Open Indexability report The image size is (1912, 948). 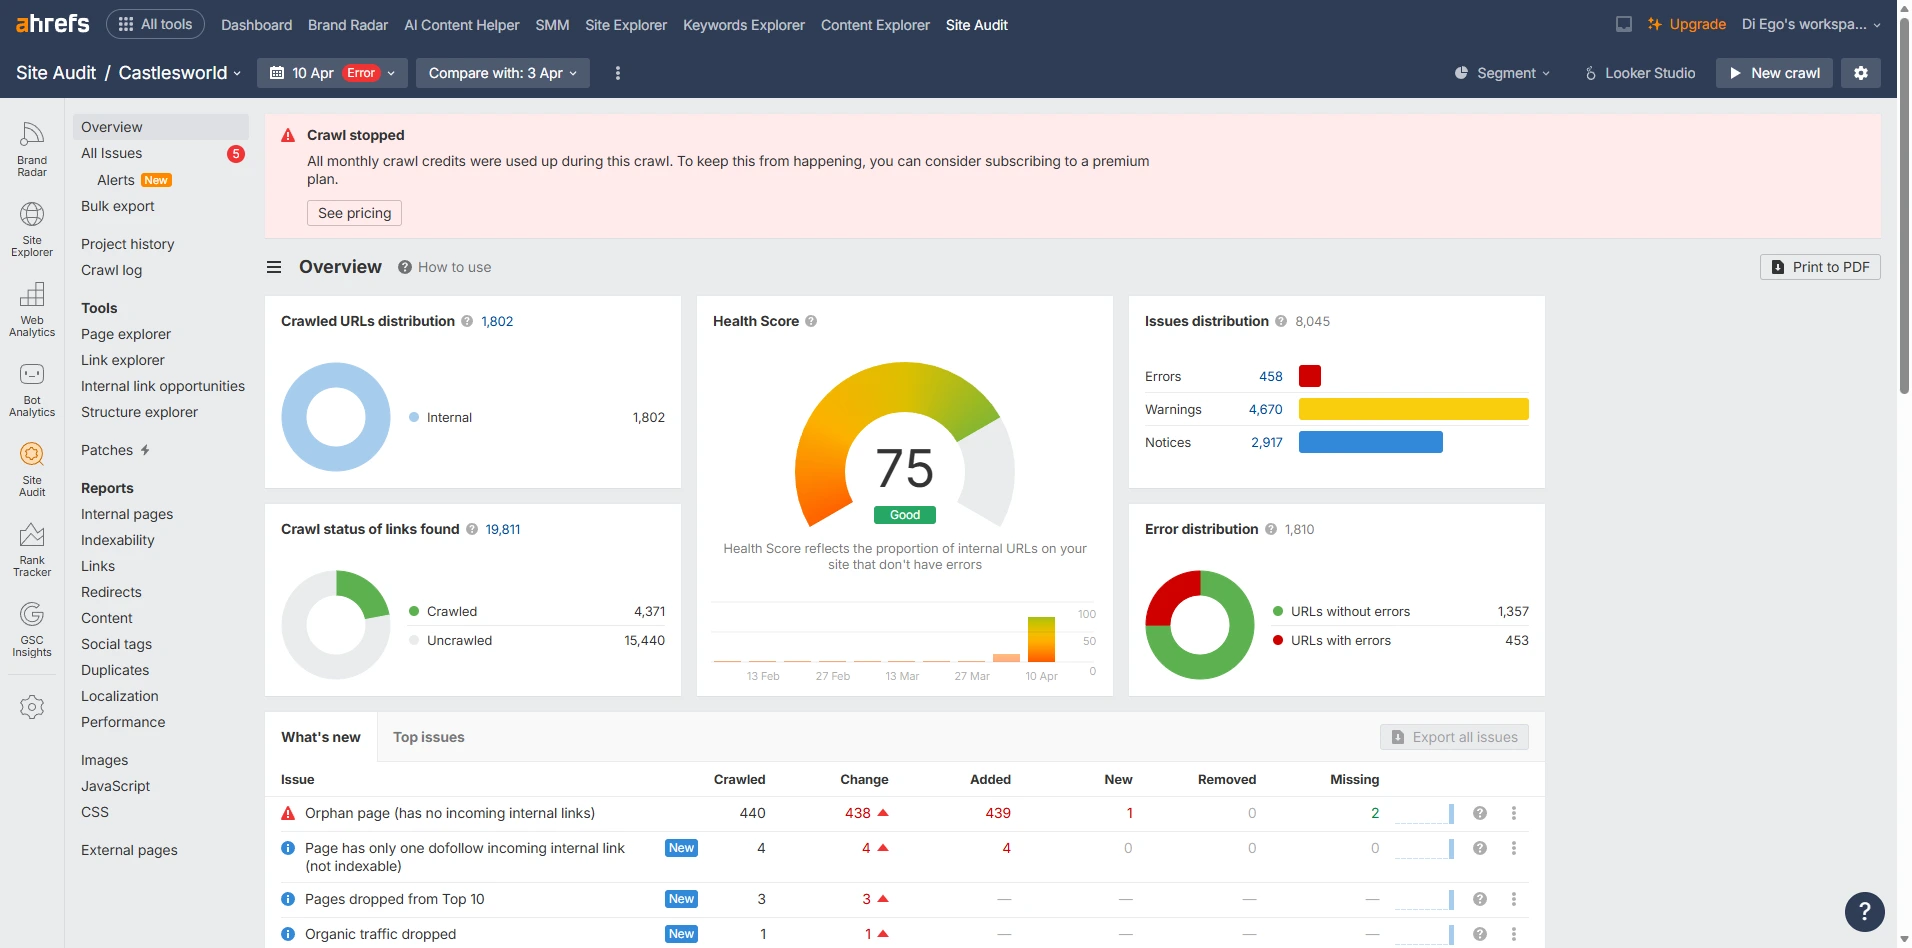point(118,540)
